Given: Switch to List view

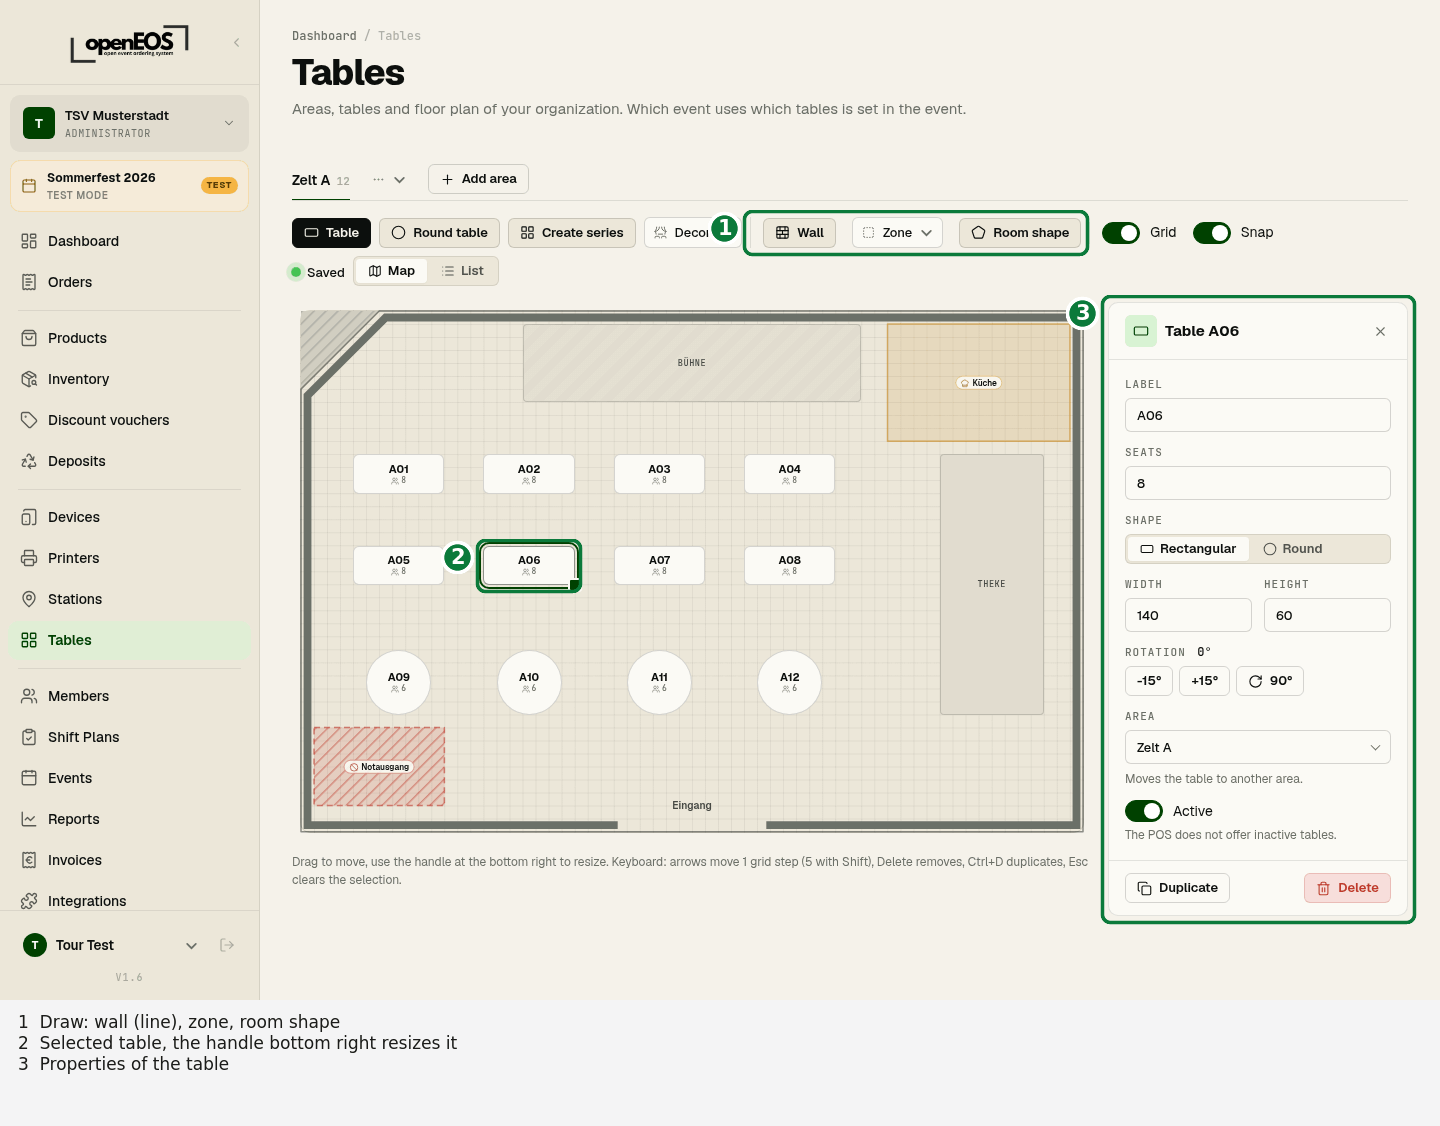Looking at the screenshot, I should pyautogui.click(x=463, y=271).
